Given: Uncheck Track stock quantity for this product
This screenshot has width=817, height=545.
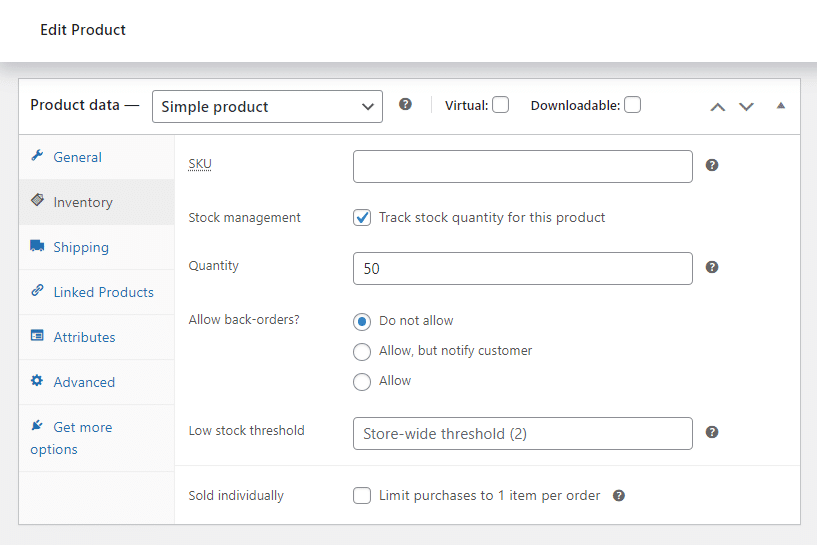Looking at the screenshot, I should click(362, 217).
